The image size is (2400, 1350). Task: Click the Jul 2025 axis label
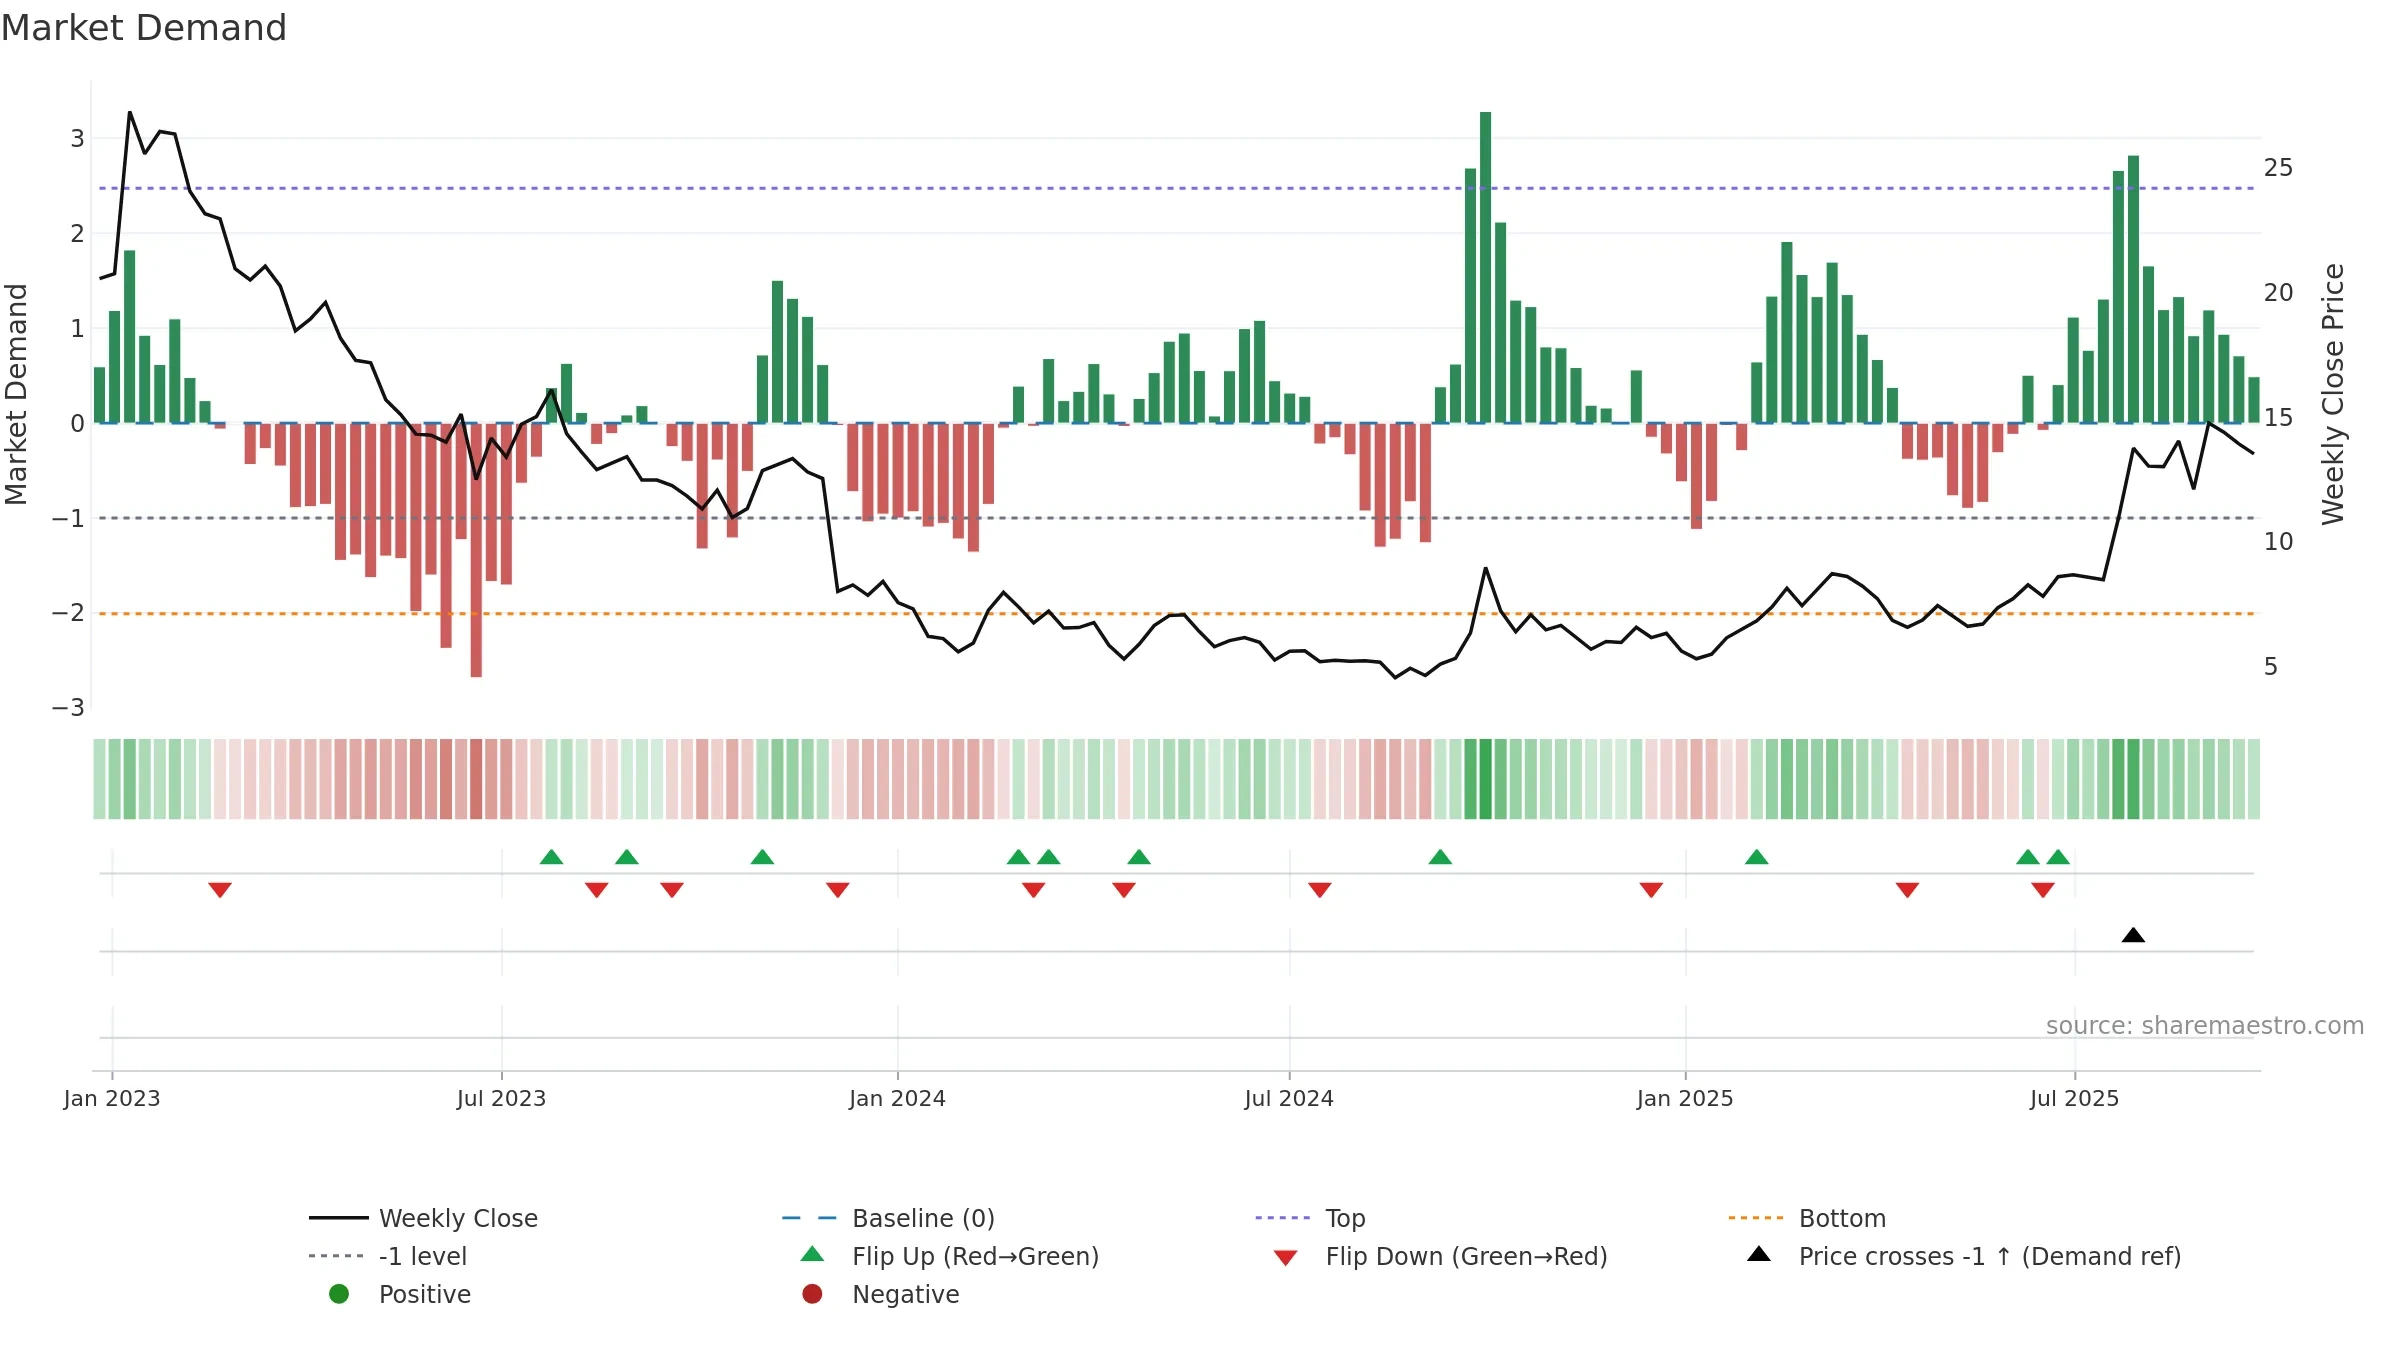click(2074, 1098)
